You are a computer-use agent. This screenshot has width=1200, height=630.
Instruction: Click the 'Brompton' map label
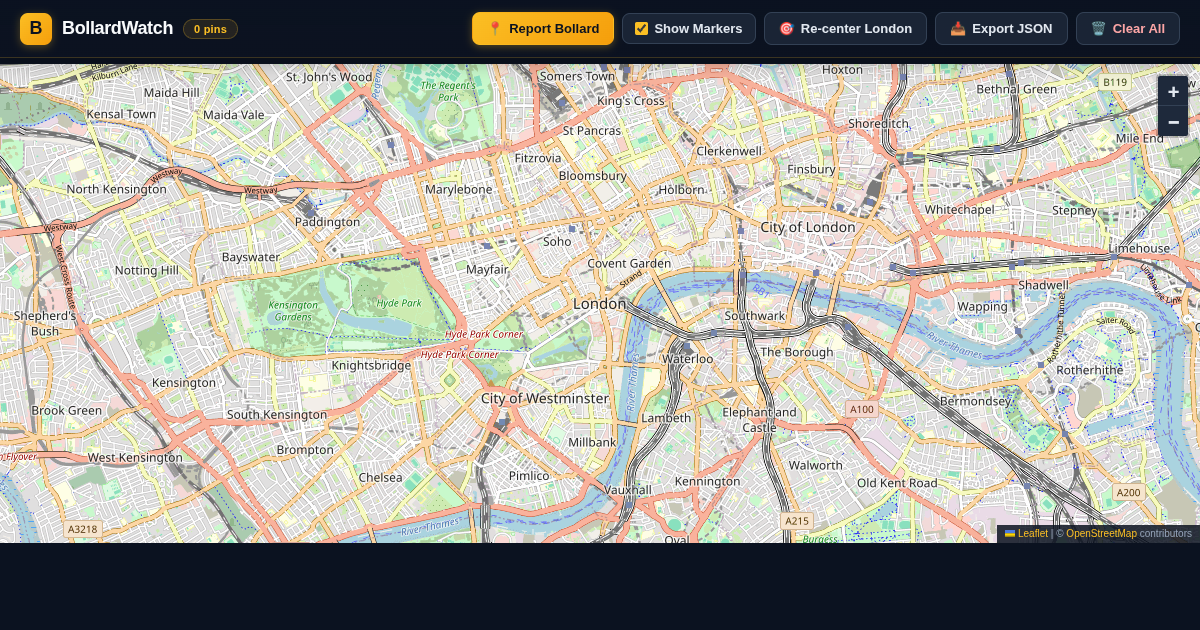pos(305,450)
